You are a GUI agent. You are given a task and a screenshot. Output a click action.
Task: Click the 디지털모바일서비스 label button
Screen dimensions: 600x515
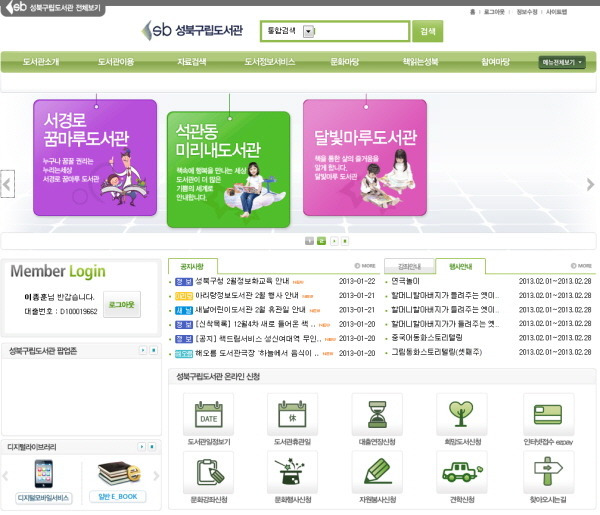(x=43, y=498)
